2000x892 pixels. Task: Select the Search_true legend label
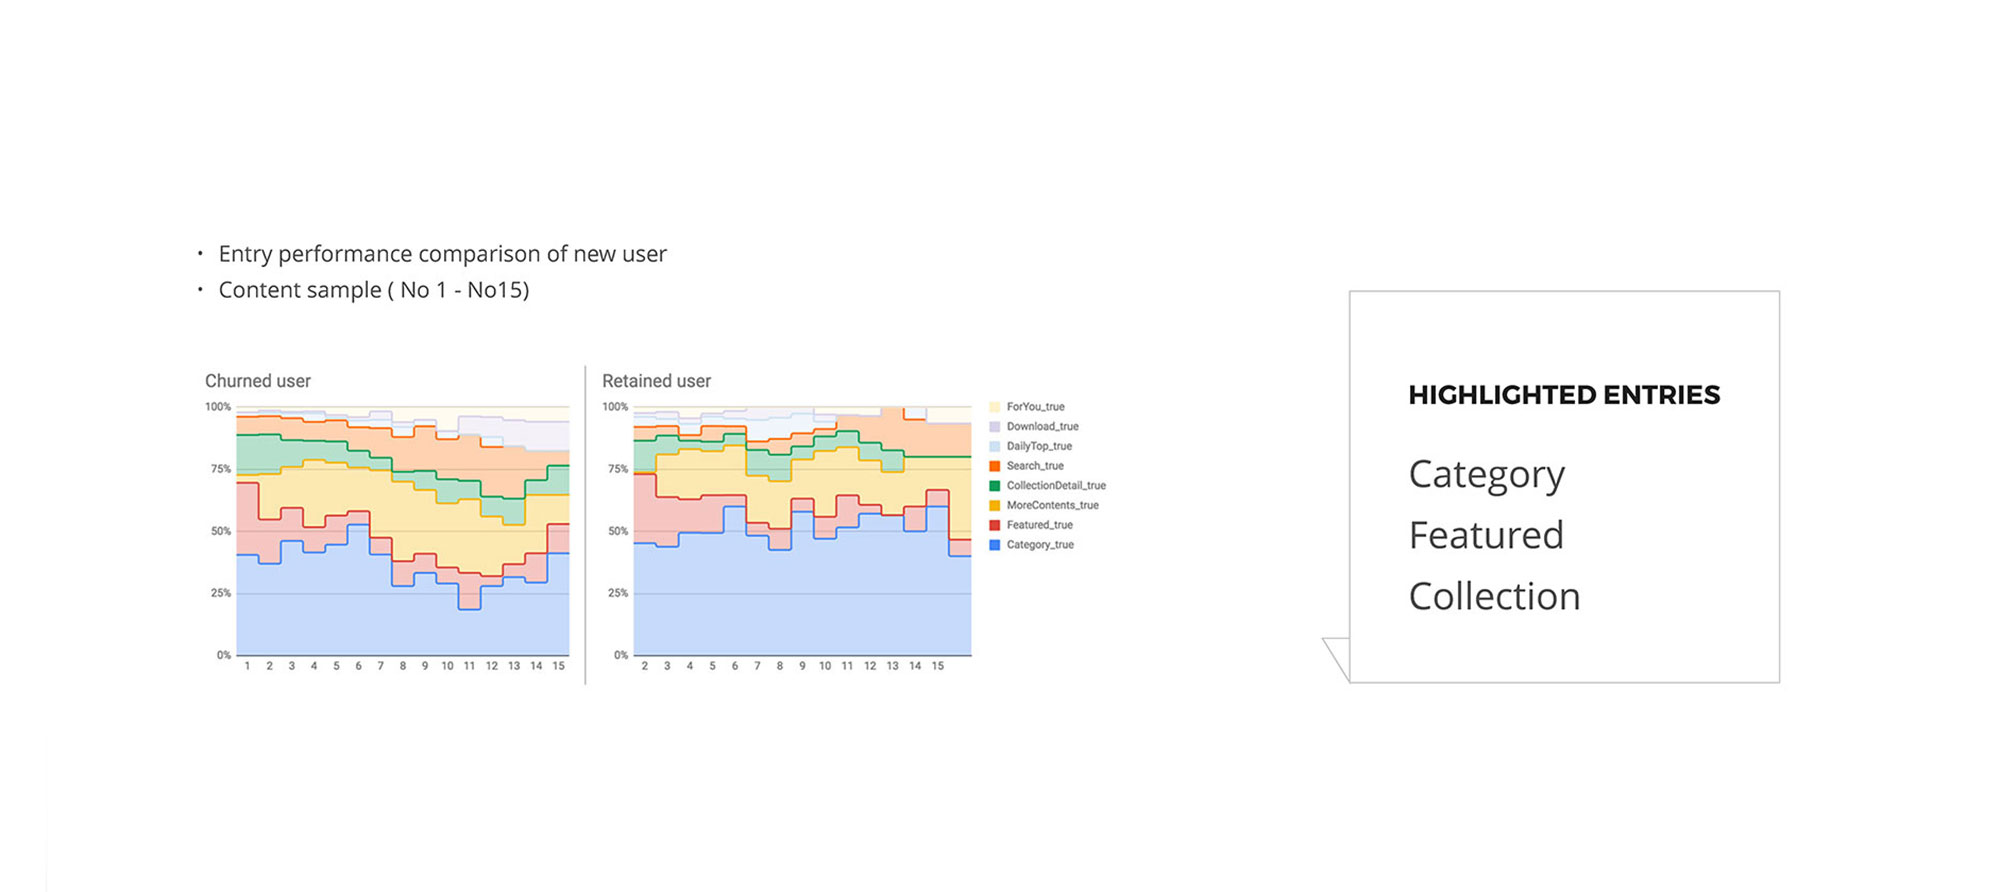click(x=1035, y=466)
